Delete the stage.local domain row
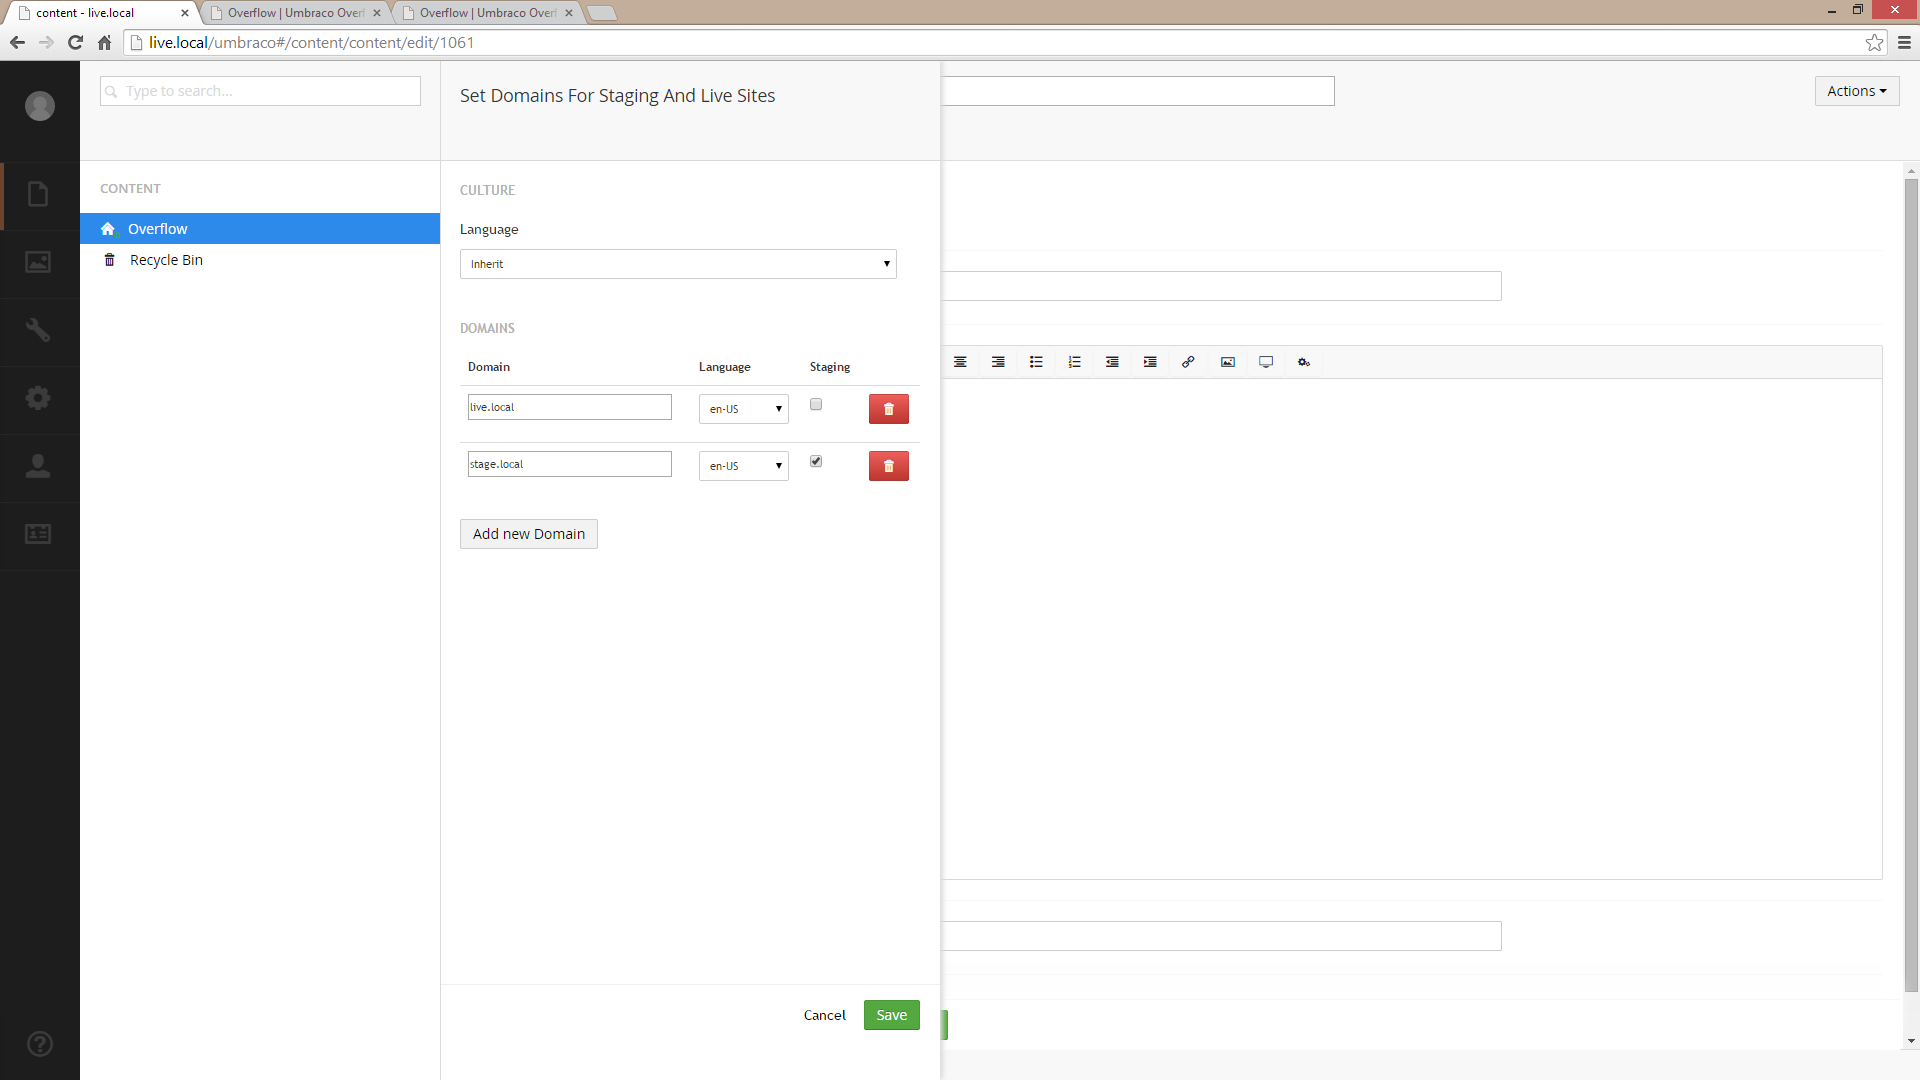 (889, 466)
